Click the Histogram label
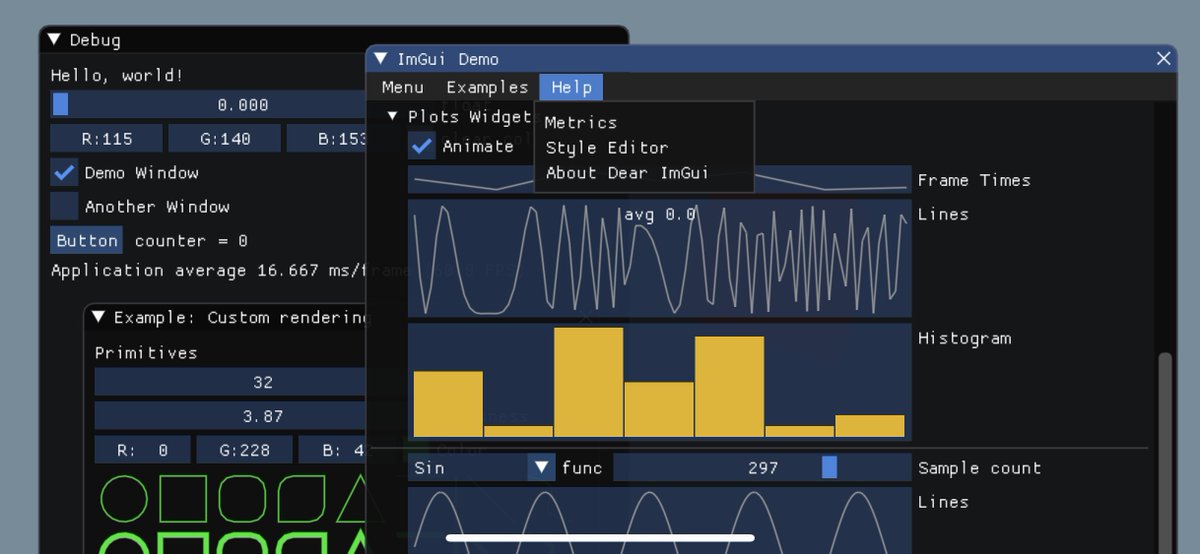The height and width of the screenshot is (554, 1200). (965, 338)
